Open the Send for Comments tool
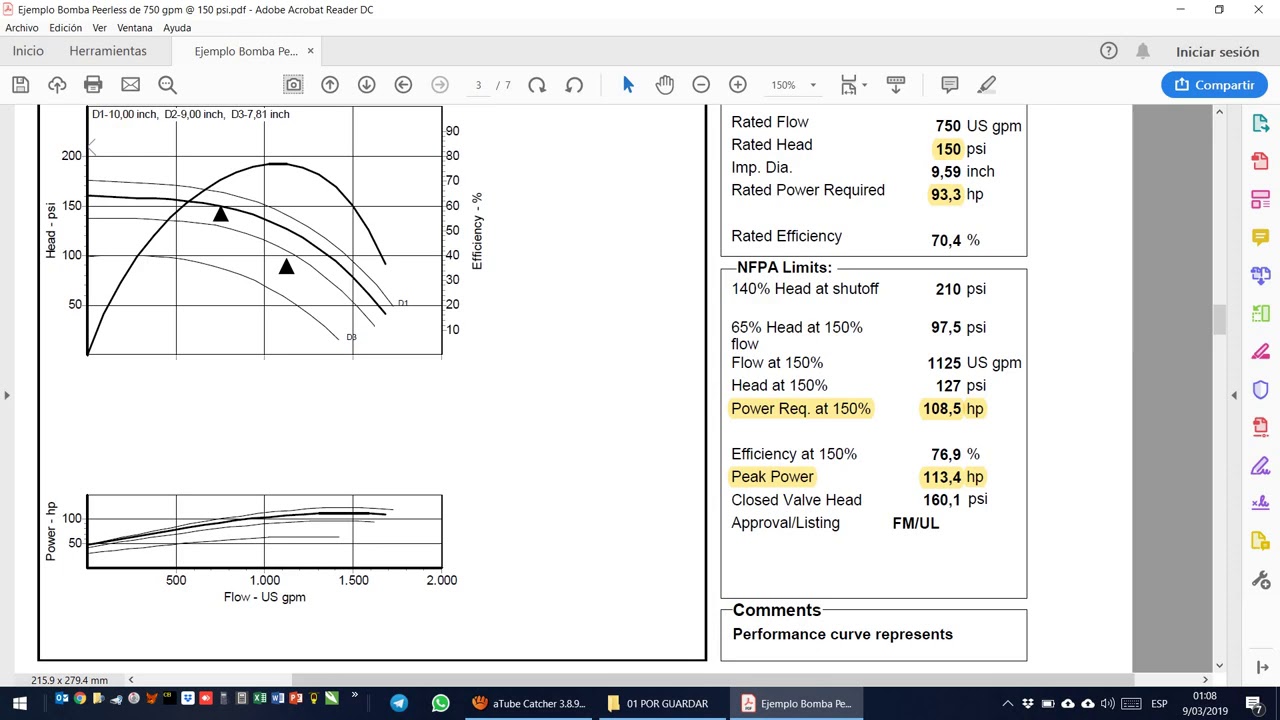This screenshot has height=720, width=1280. click(1260, 542)
